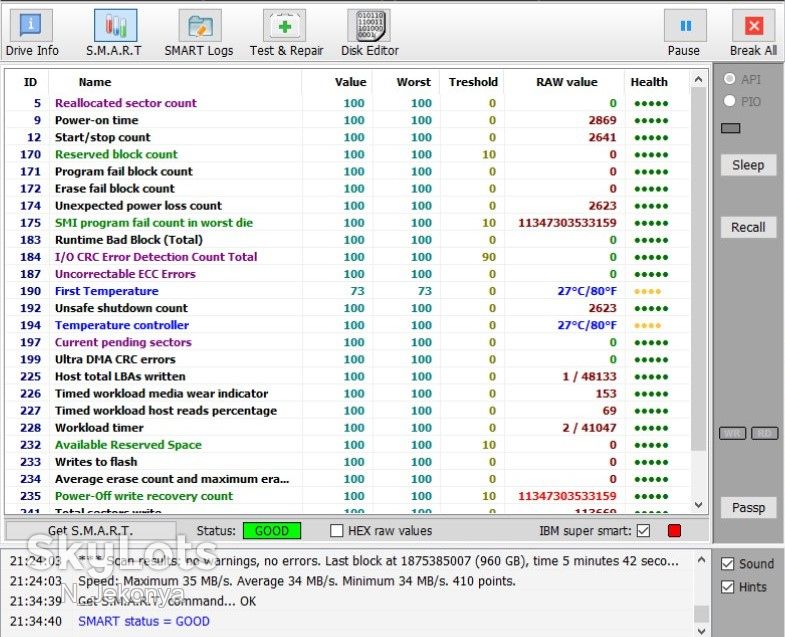Screen dimensions: 785x637
Task: Select the Ultra DMA CRC errors row
Action: (348, 359)
